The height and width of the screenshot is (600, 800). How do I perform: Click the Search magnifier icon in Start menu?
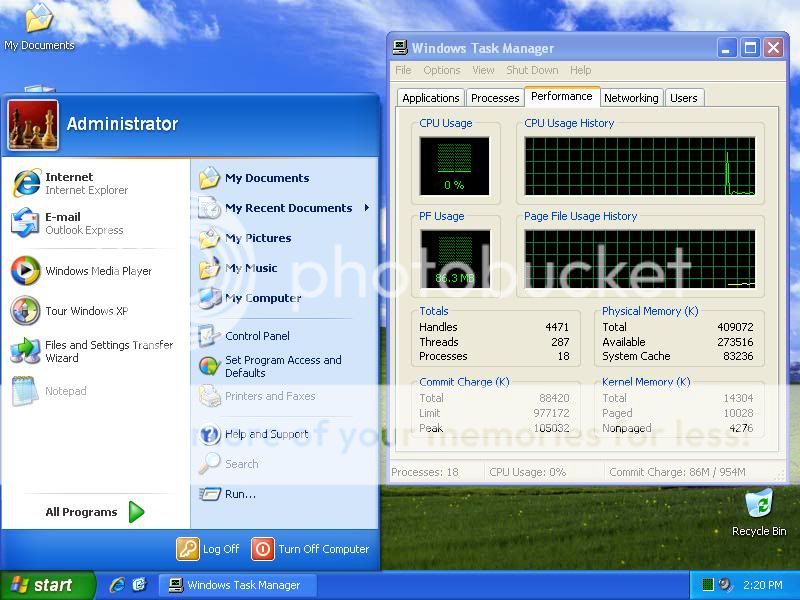click(x=209, y=464)
